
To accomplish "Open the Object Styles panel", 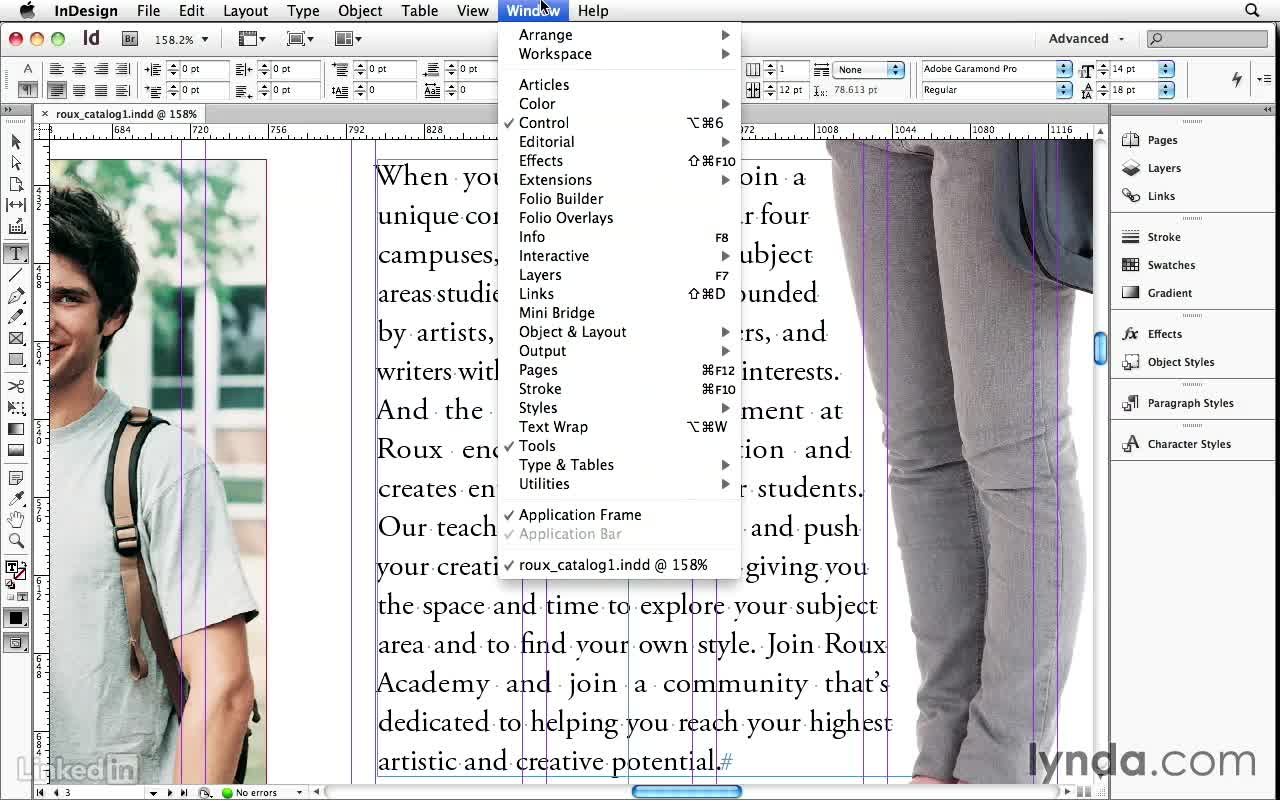I will pyautogui.click(x=1181, y=362).
